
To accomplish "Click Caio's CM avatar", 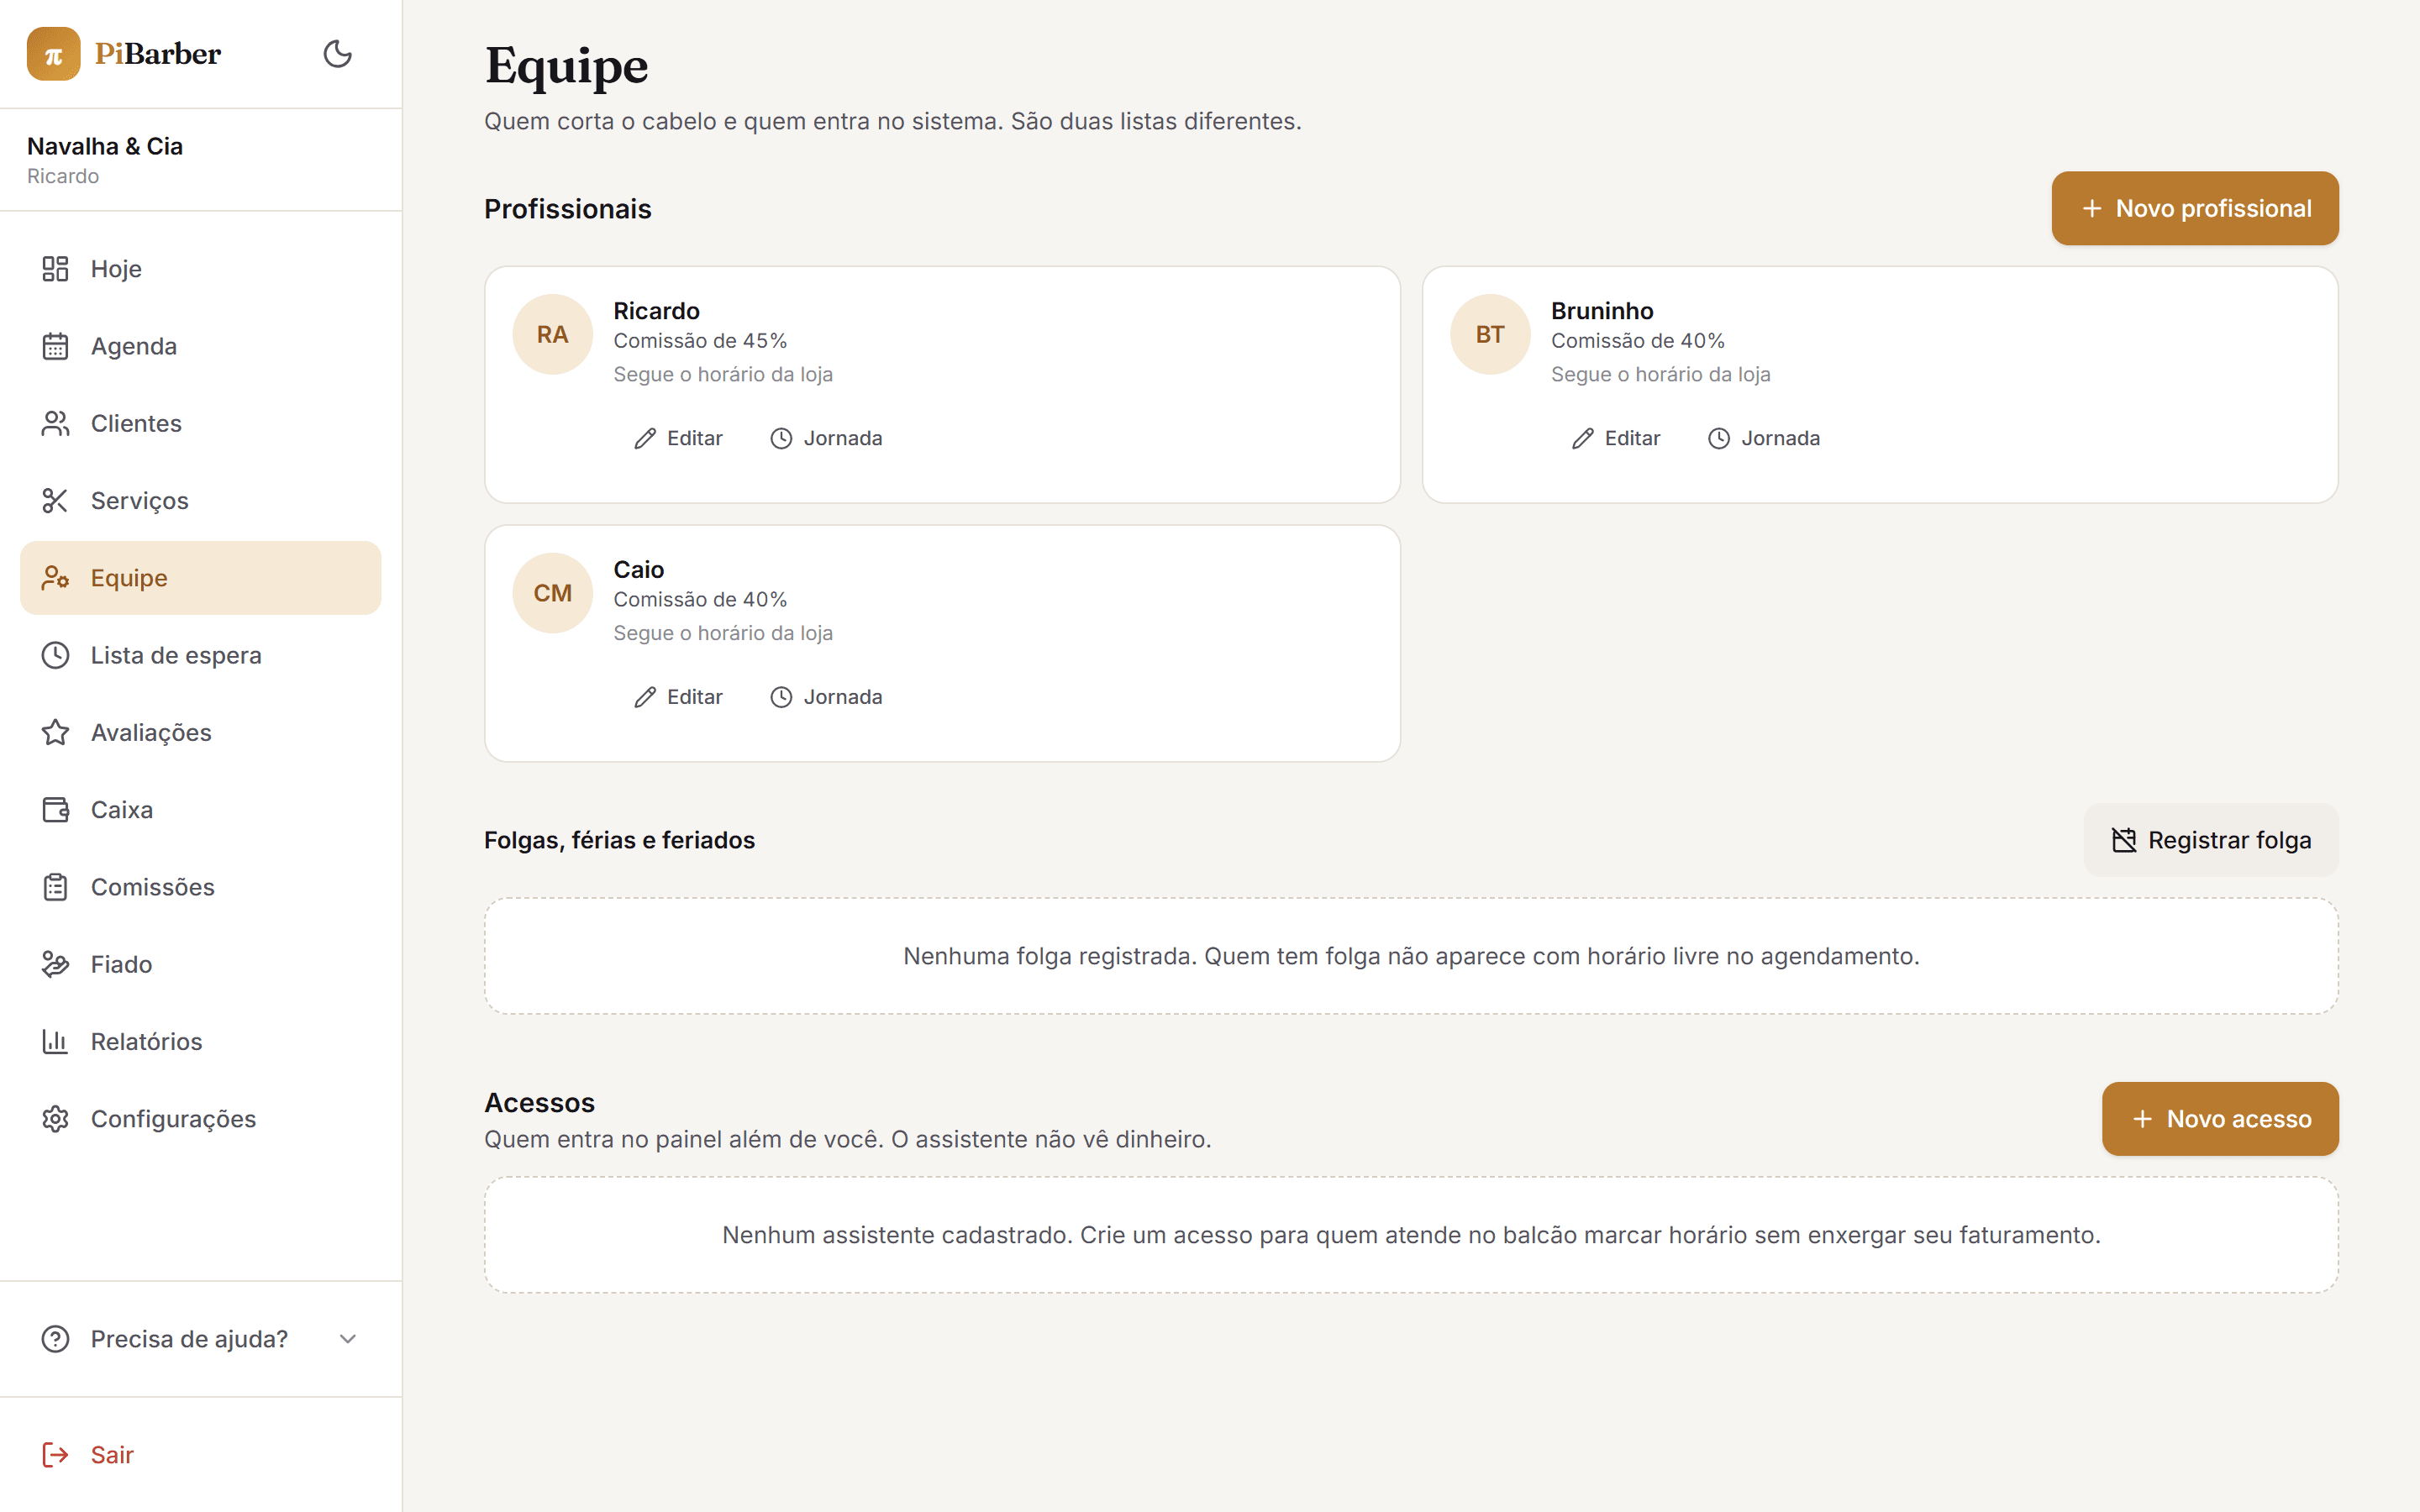I will (x=553, y=593).
